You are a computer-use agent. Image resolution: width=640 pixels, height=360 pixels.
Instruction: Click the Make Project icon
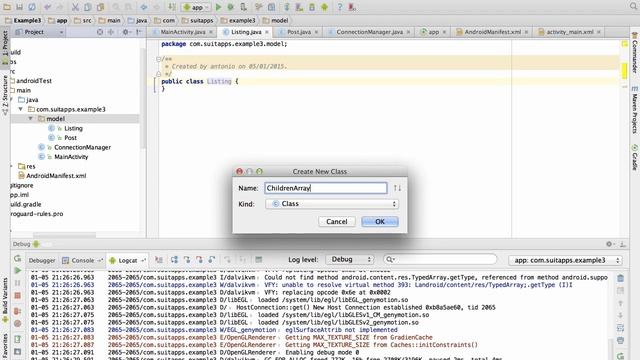tap(172, 7)
